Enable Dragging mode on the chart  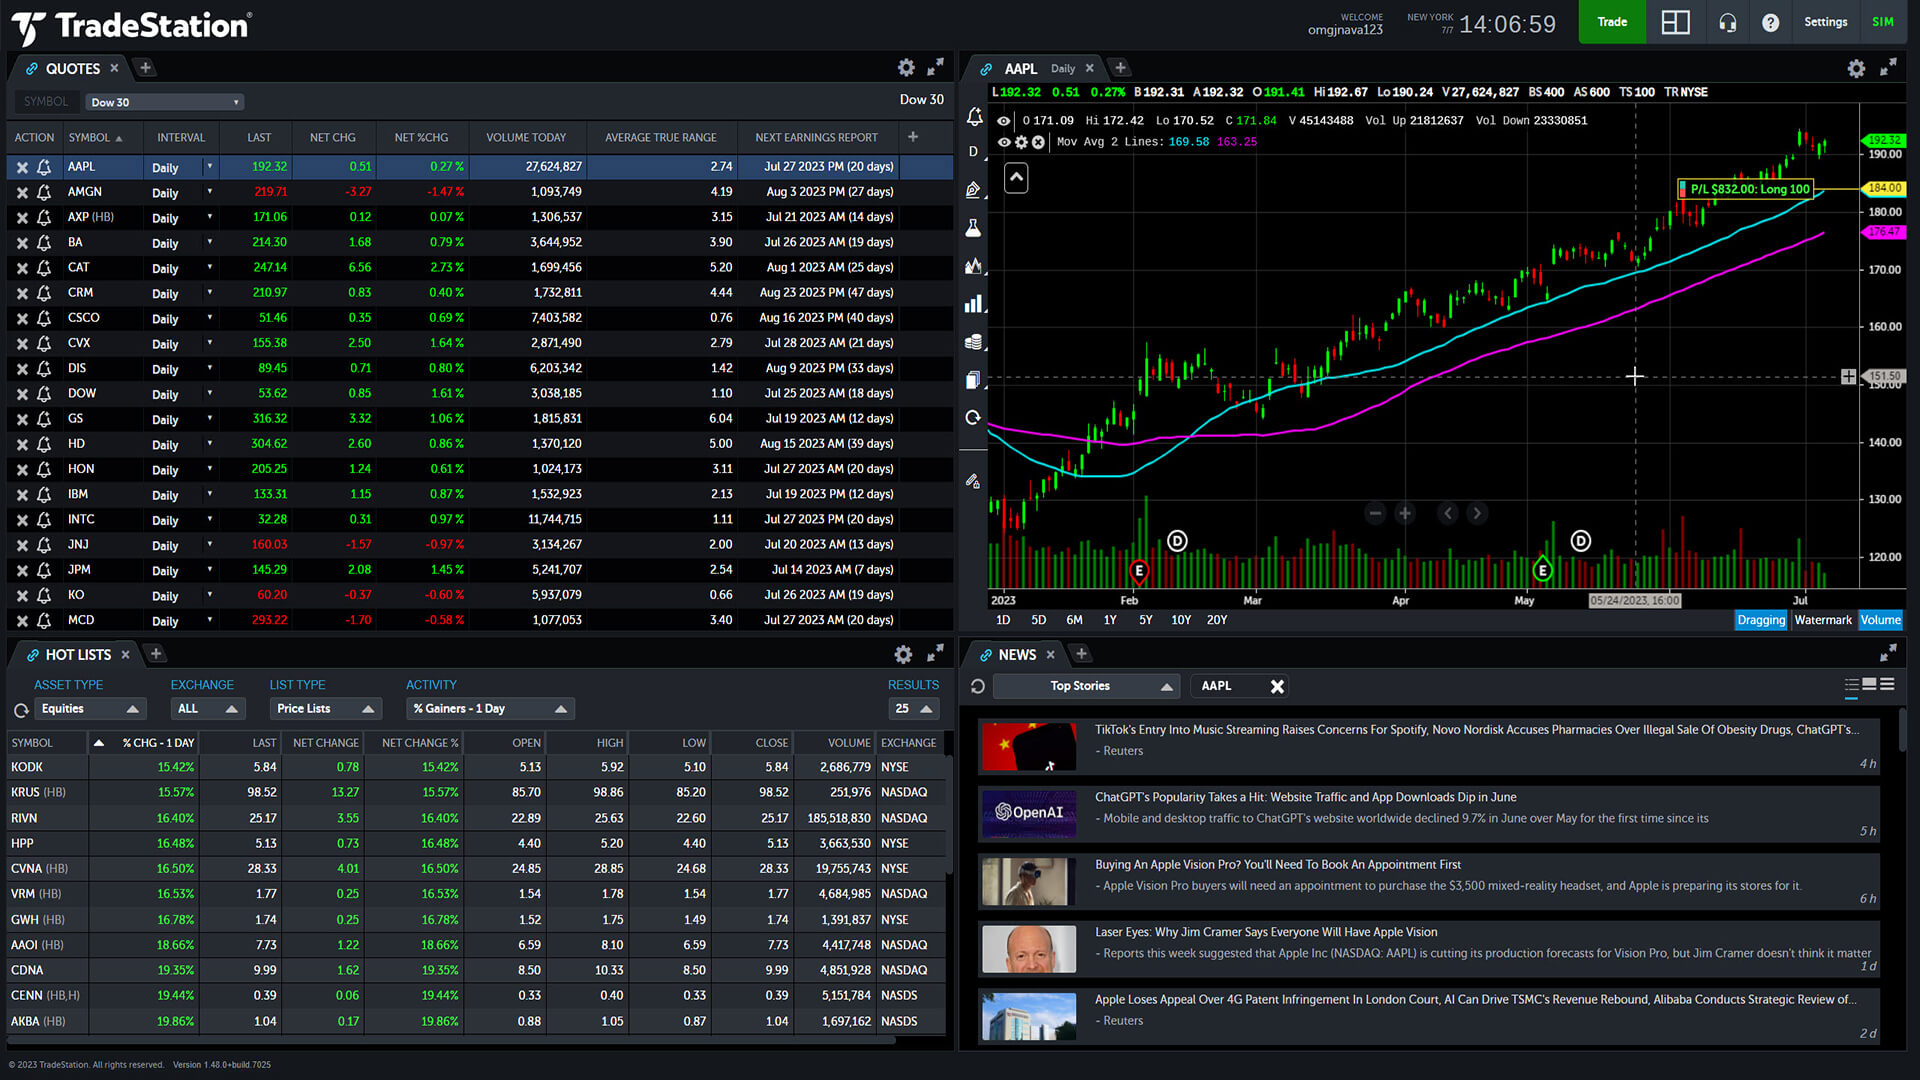[1761, 620]
